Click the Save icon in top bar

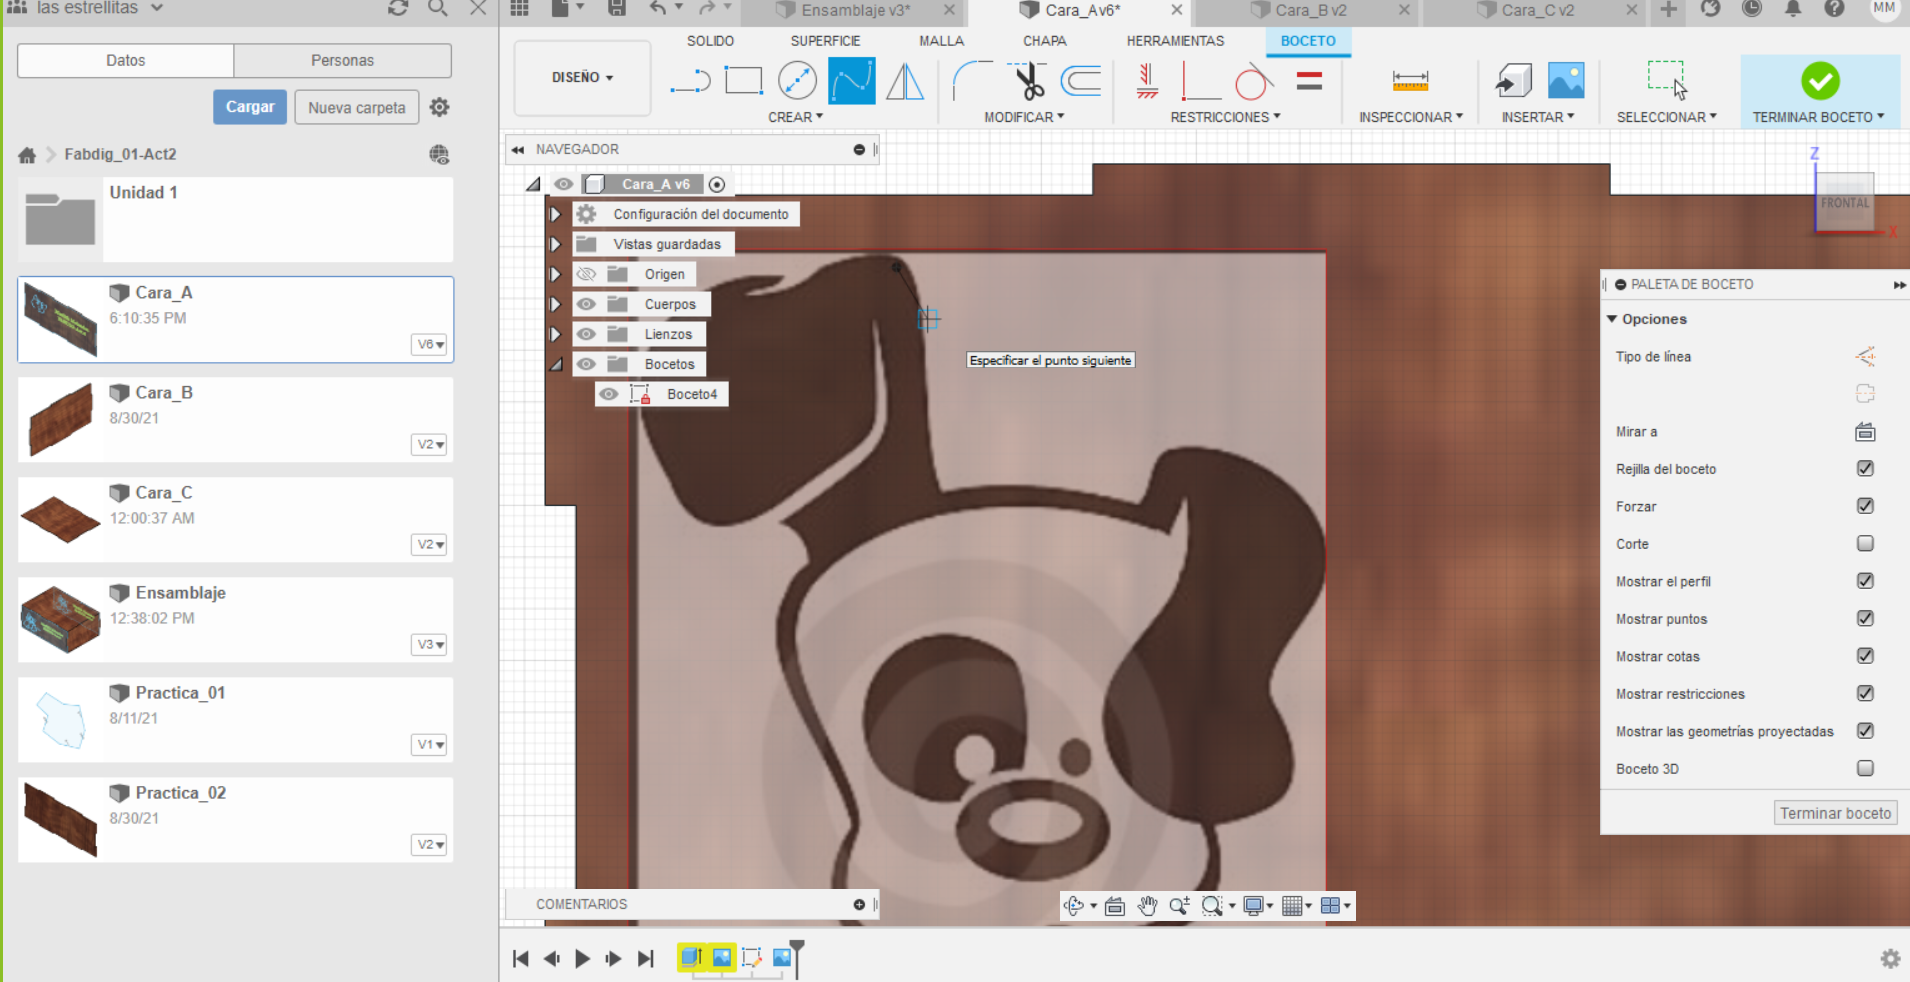[x=617, y=9]
